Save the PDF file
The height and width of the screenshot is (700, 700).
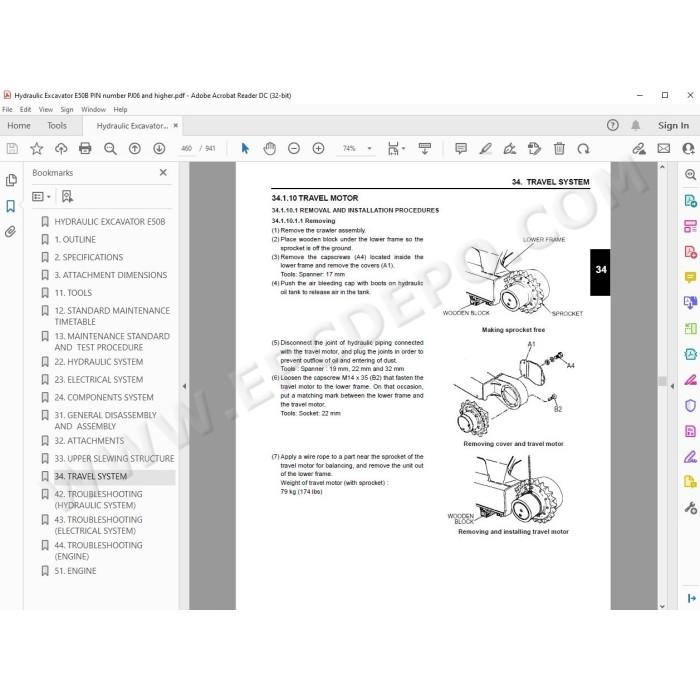coord(12,148)
